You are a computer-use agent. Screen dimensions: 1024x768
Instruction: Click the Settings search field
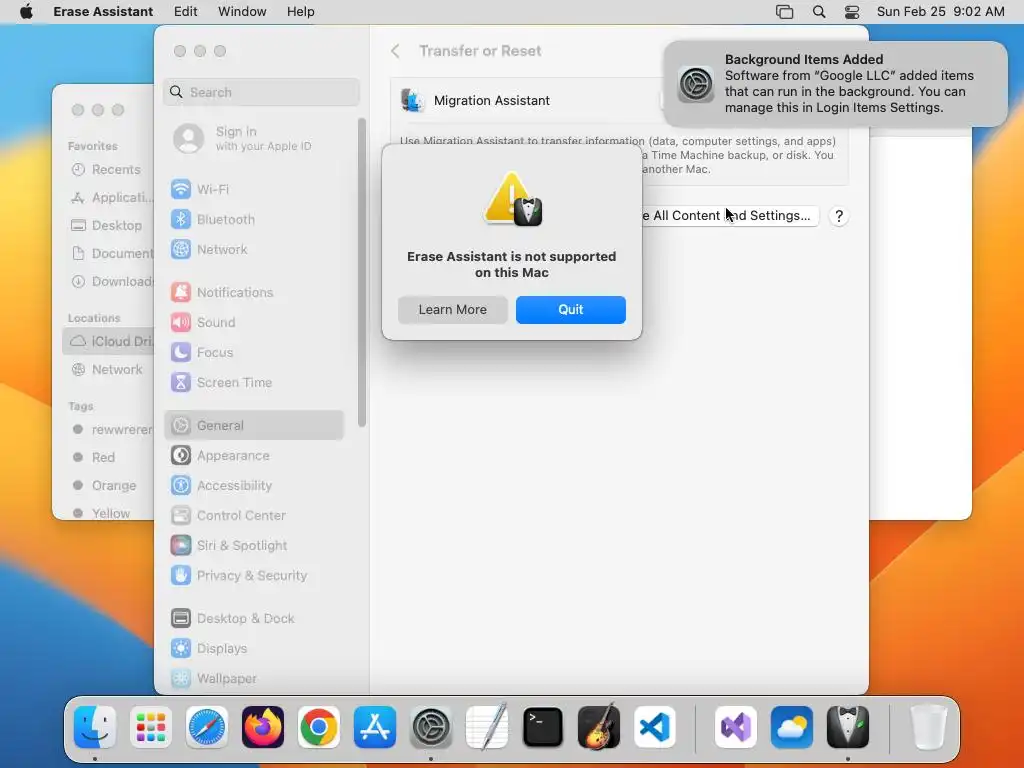pos(261,92)
